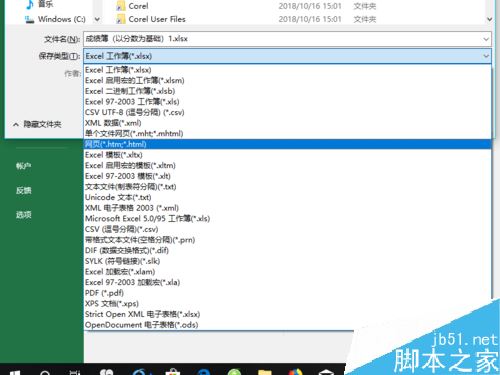Choose Excel 启用宏的工作簿(*.xlsm) file type
This screenshot has height=375, width=500.
288,80
